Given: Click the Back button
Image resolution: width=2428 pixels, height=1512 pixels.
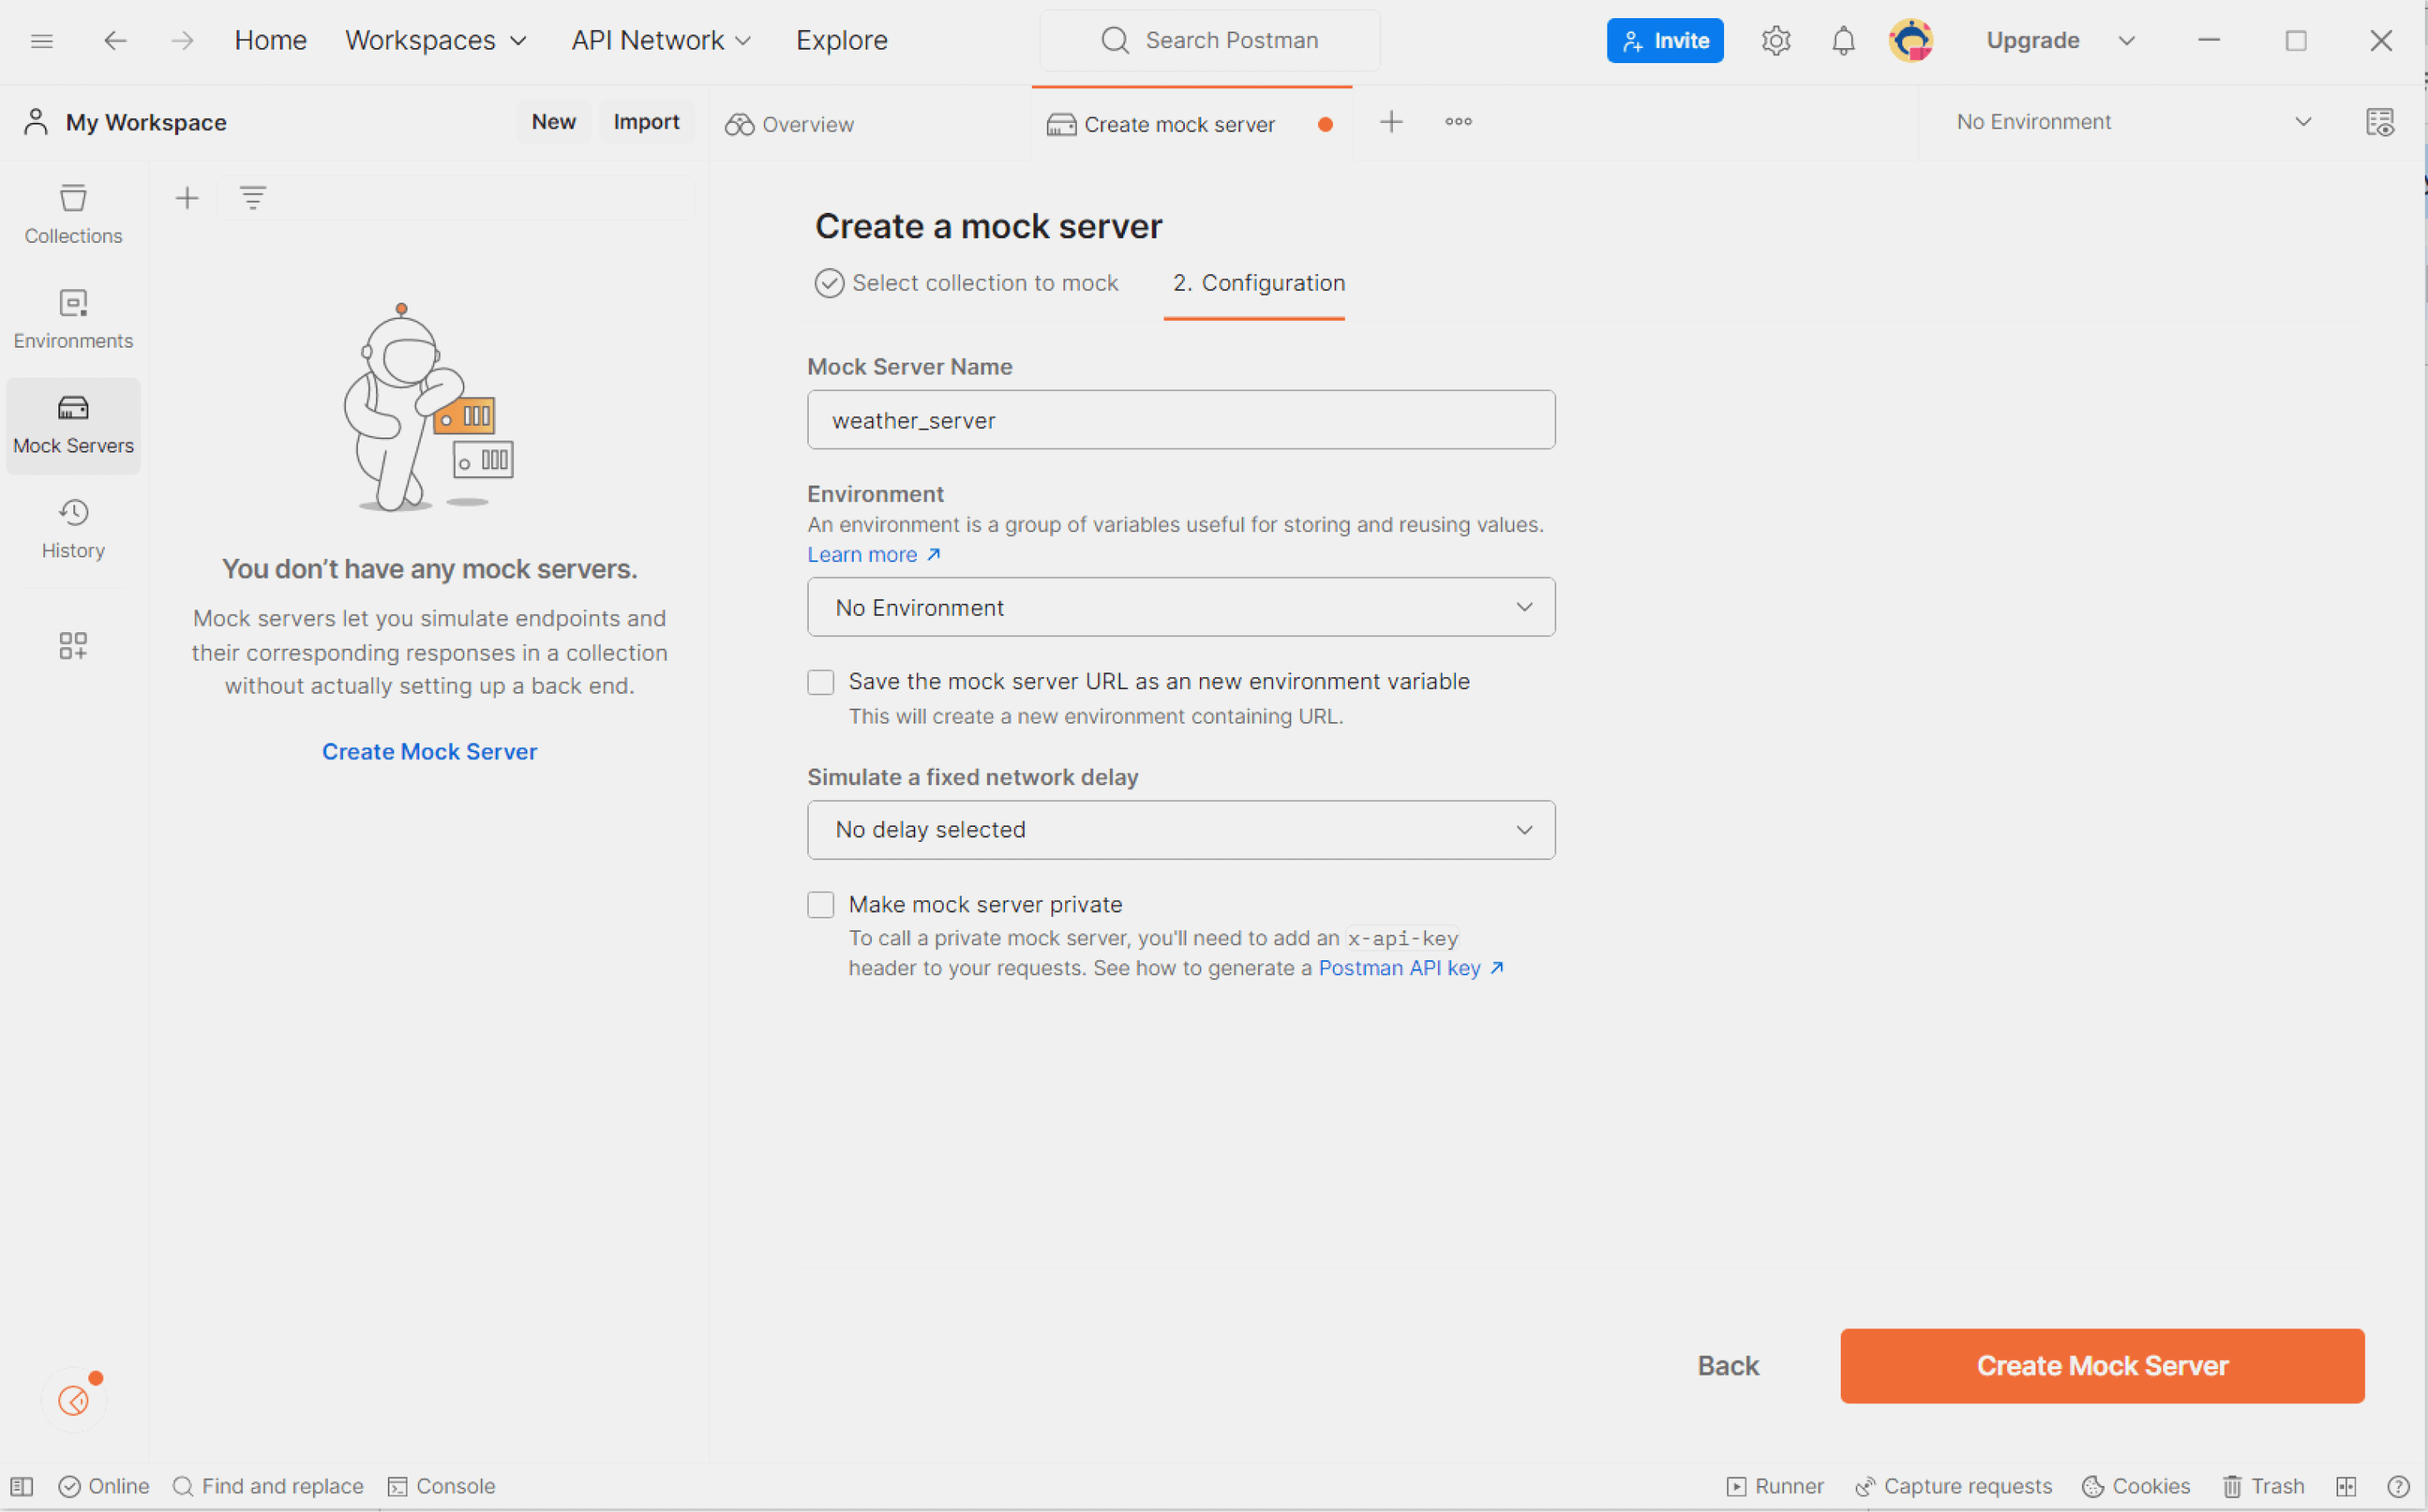Looking at the screenshot, I should (1728, 1366).
